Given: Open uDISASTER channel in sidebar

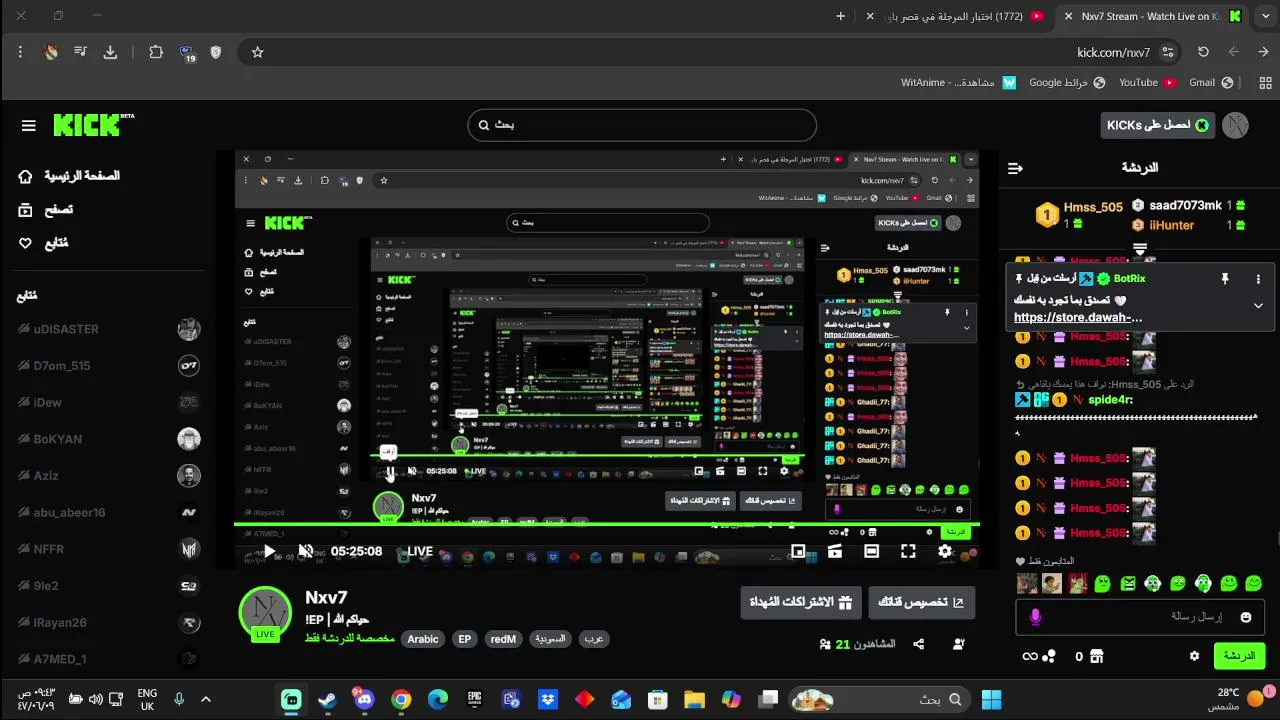Looking at the screenshot, I should pyautogui.click(x=109, y=329).
